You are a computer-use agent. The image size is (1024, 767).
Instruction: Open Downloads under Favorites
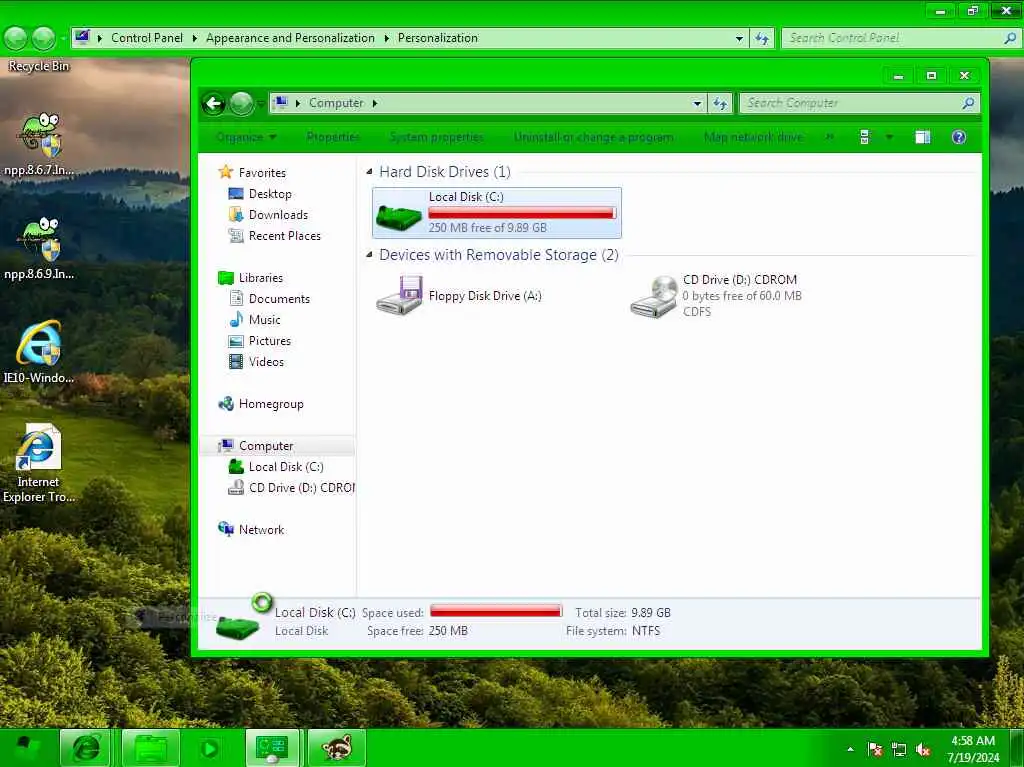pos(278,215)
